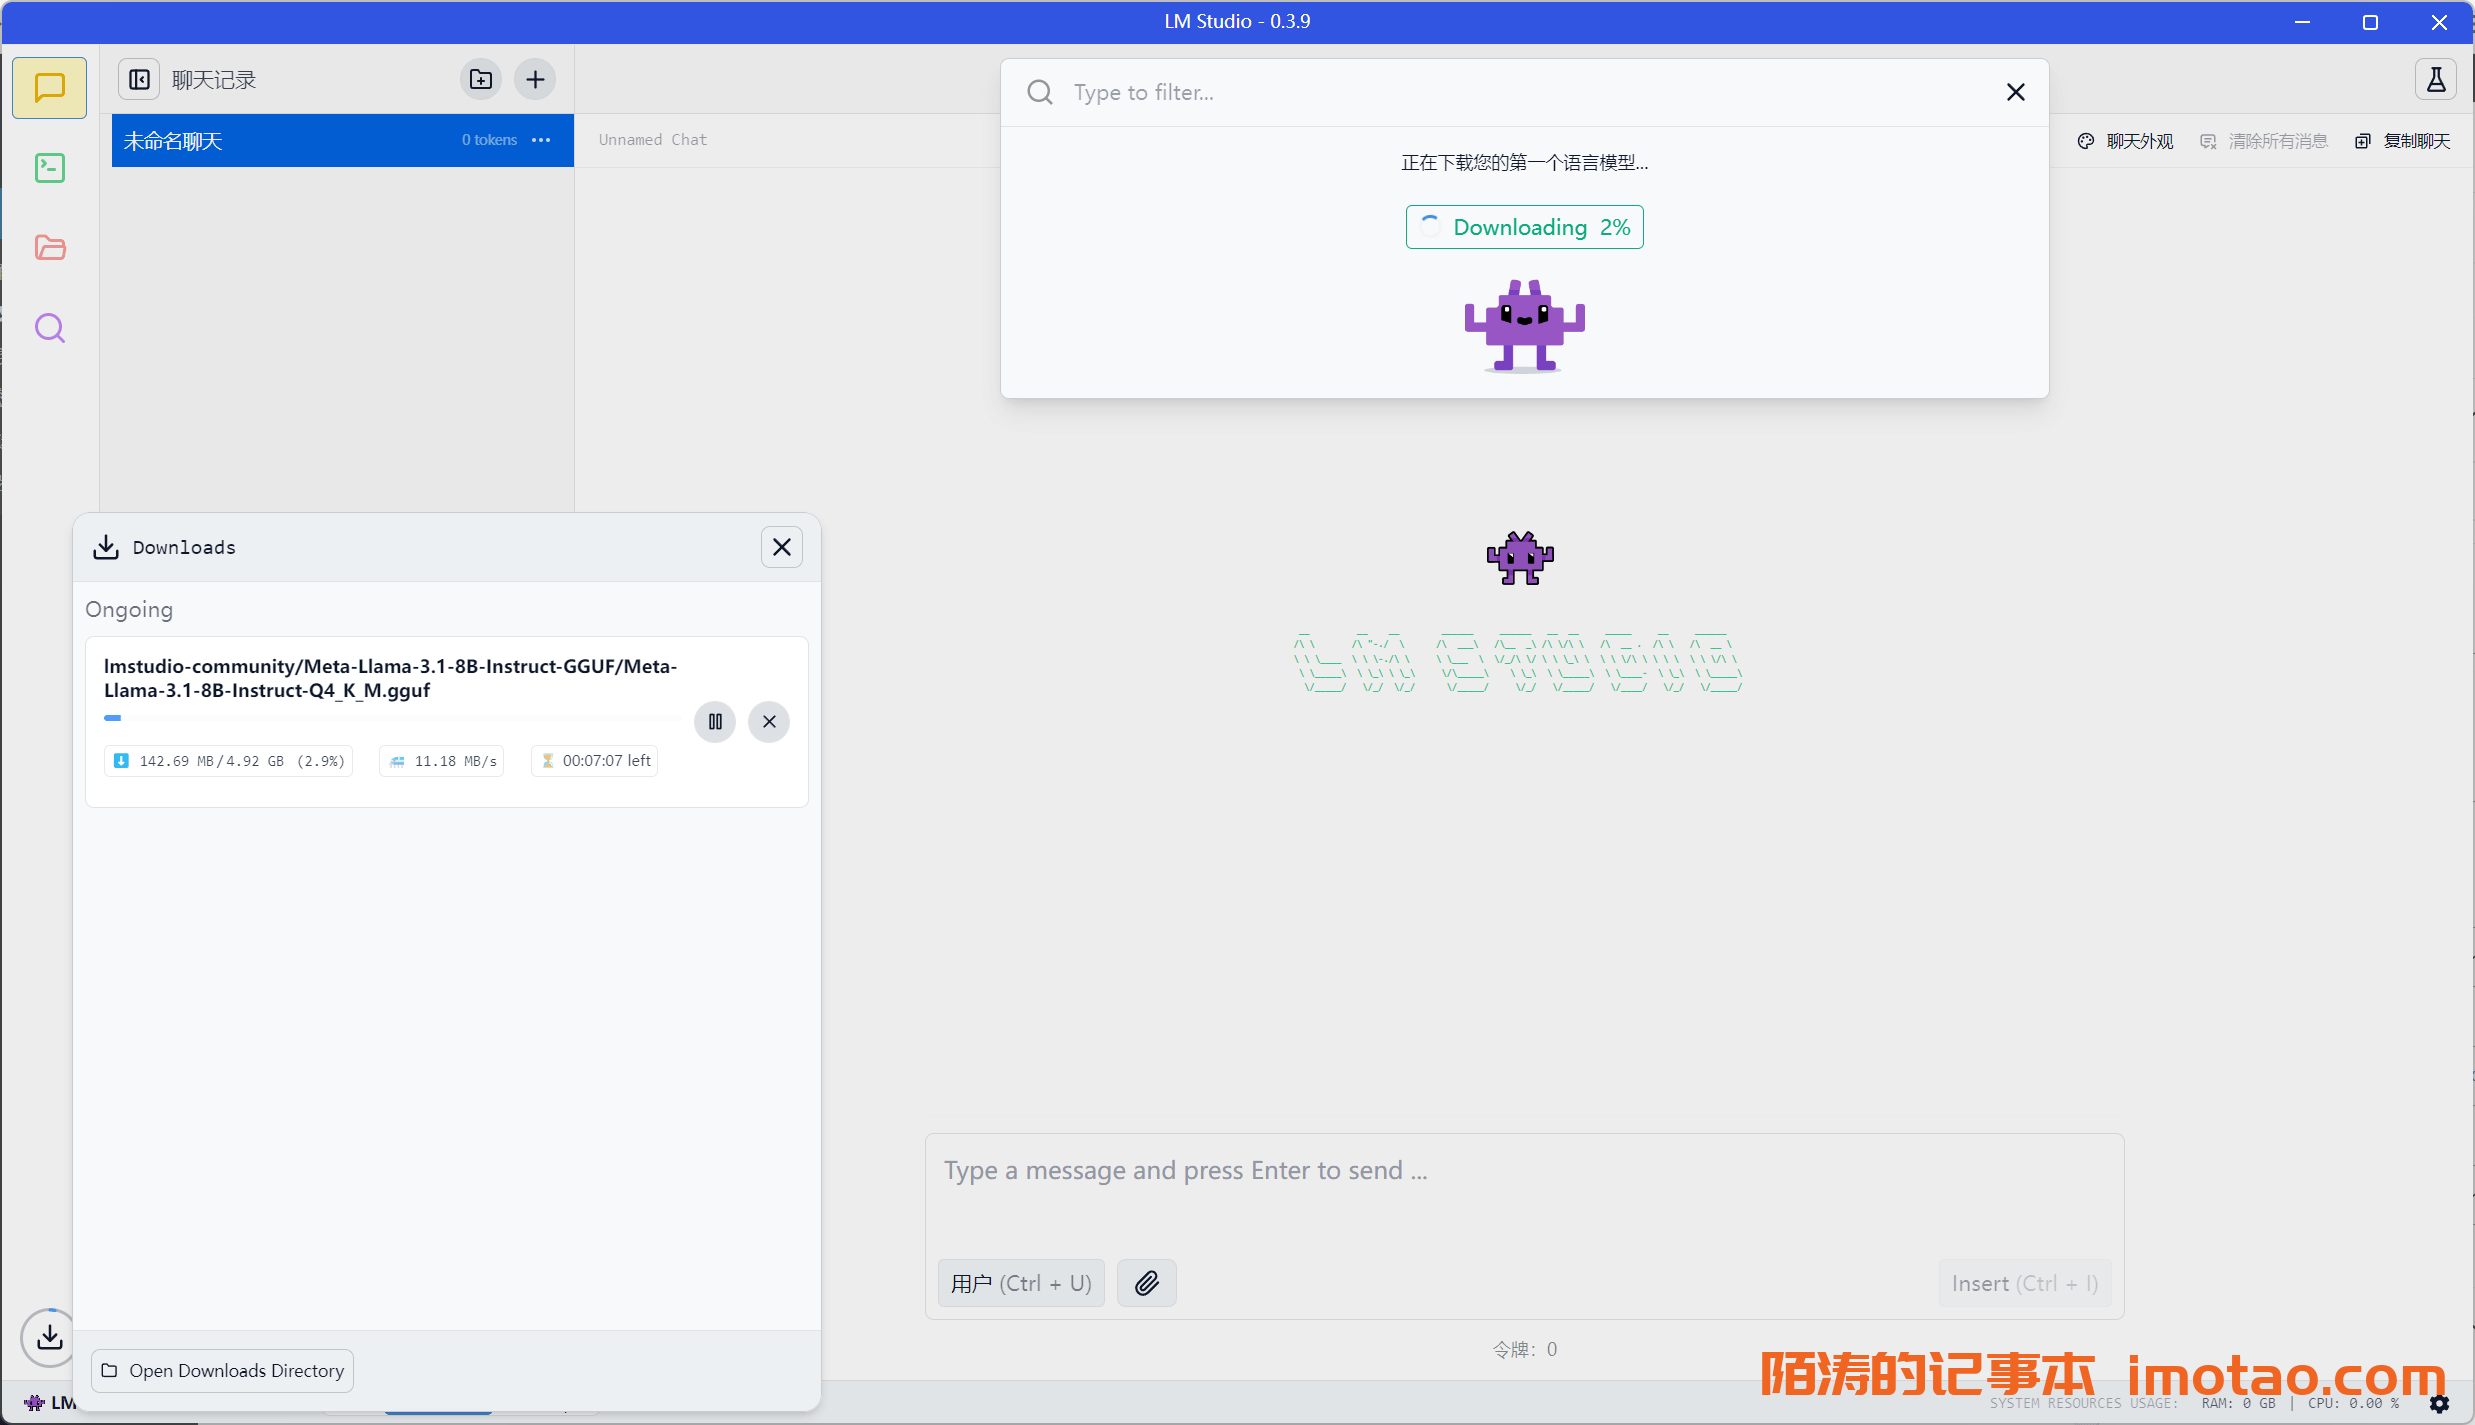
Task: Pause the Meta-Llama model download
Action: coord(715,721)
